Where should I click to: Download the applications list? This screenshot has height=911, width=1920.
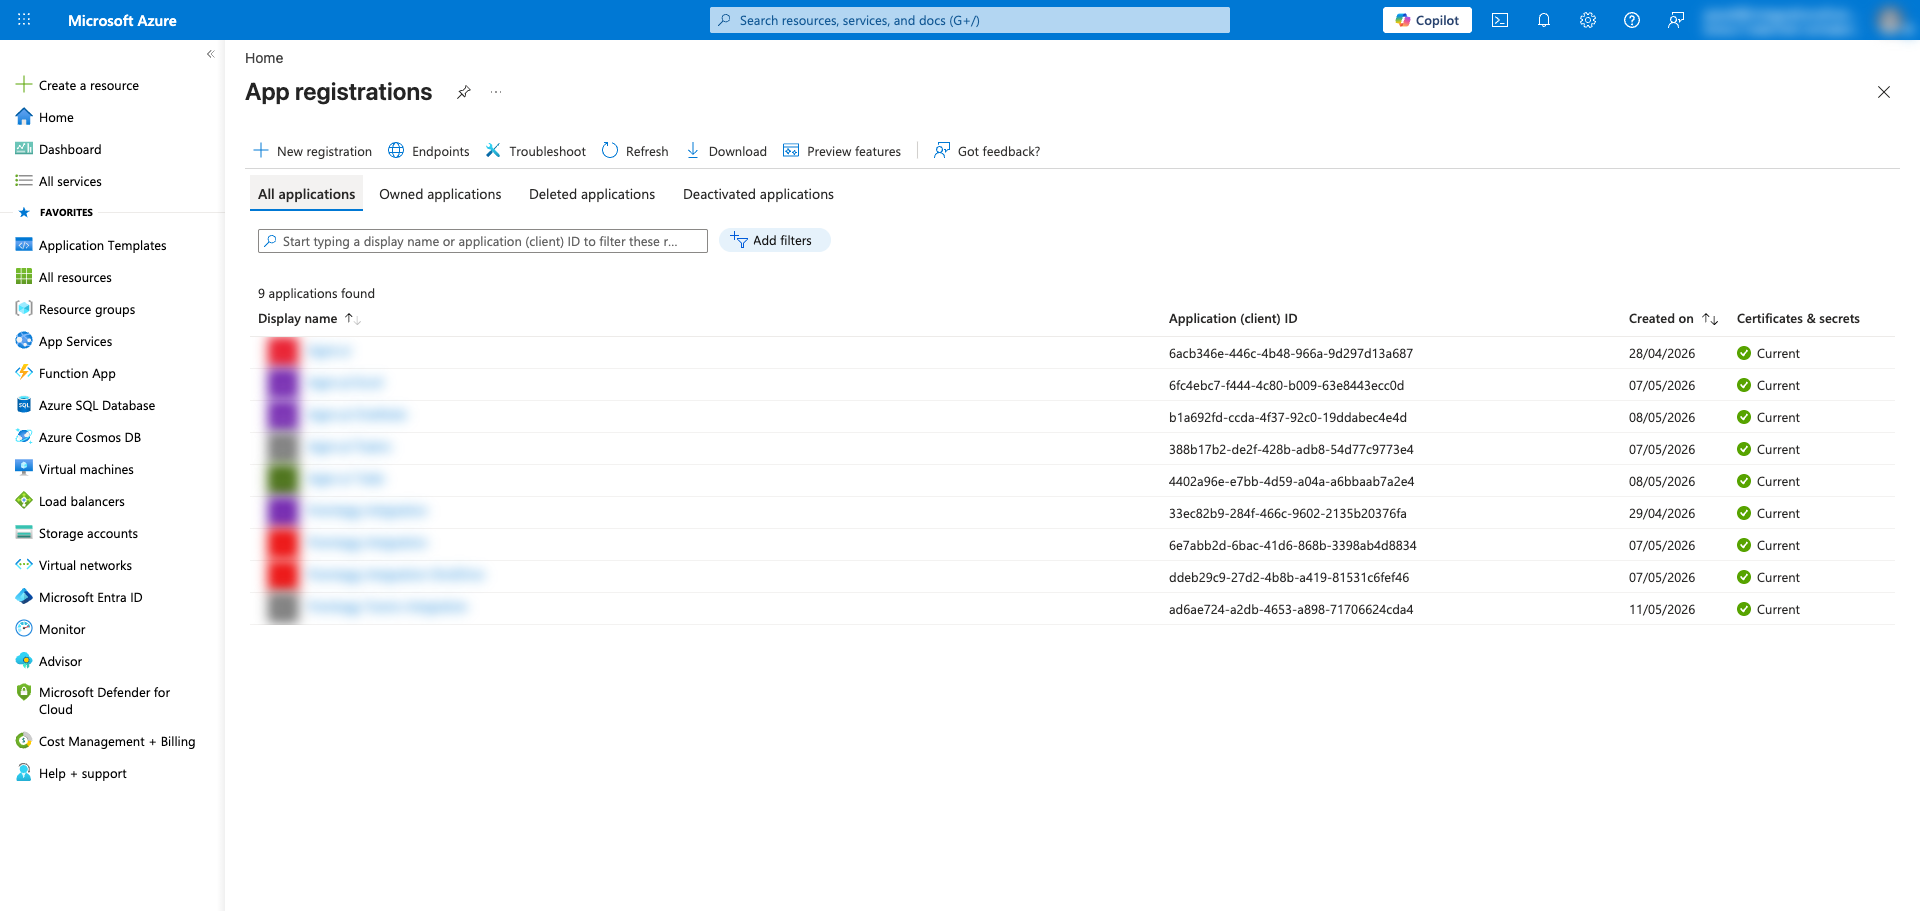click(x=726, y=151)
